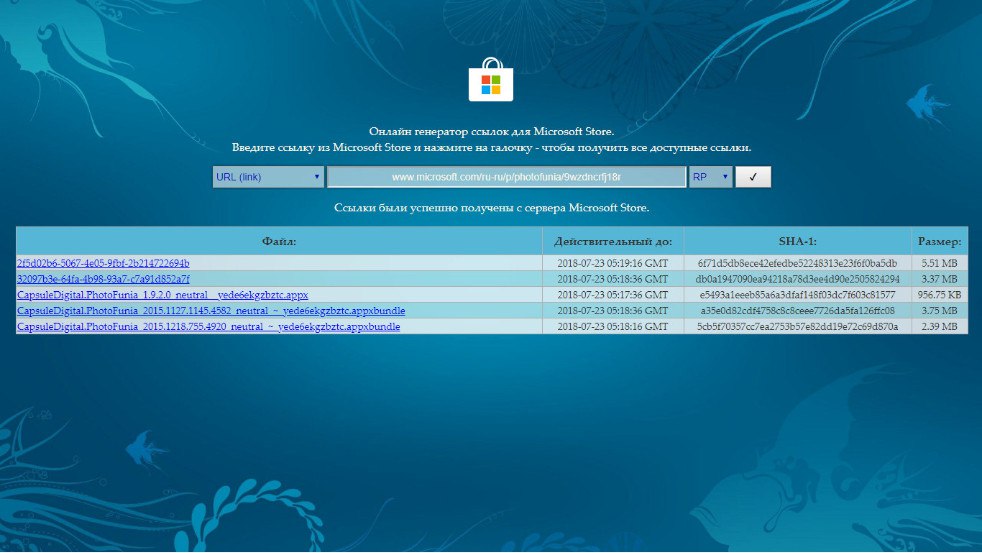
Task: Click the 956.75 KB size cell
Action: pos(939,294)
